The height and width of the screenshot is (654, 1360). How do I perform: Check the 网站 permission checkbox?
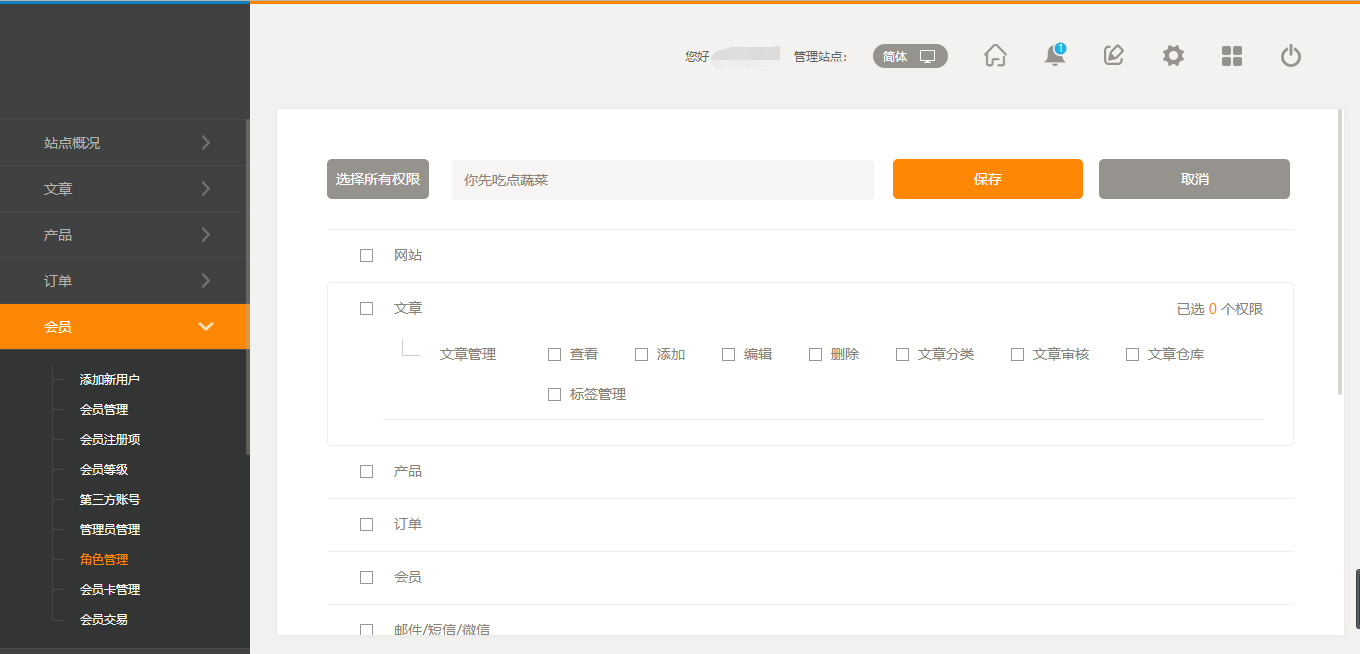366,256
